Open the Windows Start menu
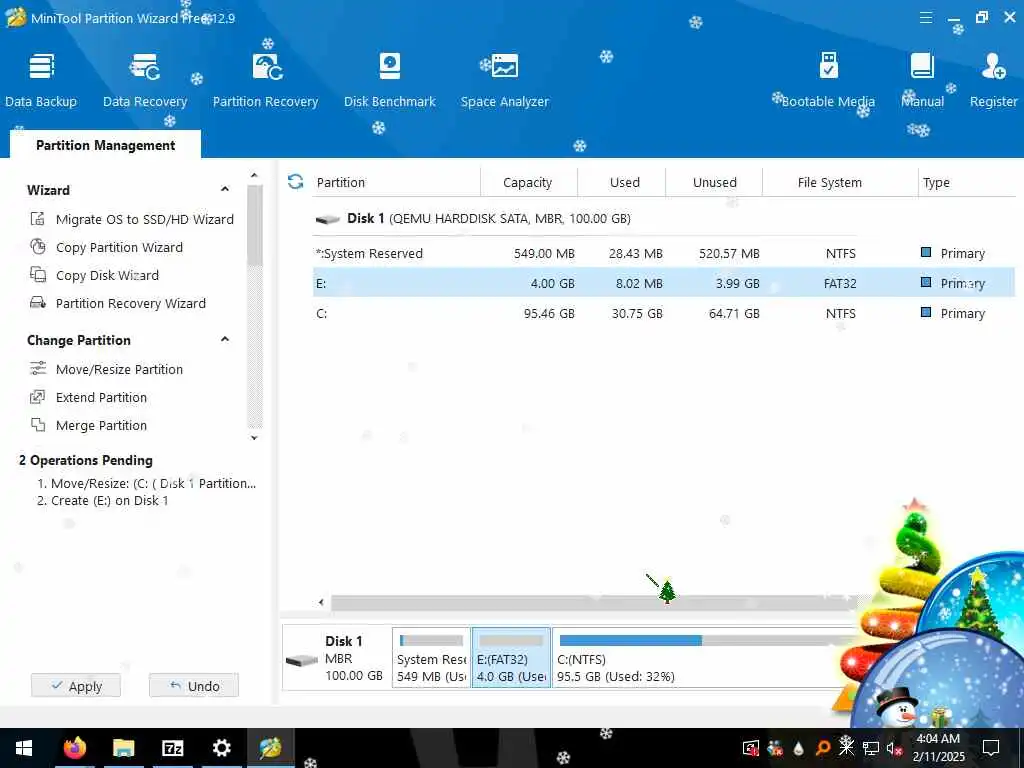Viewport: 1024px width, 768px height. (24, 748)
